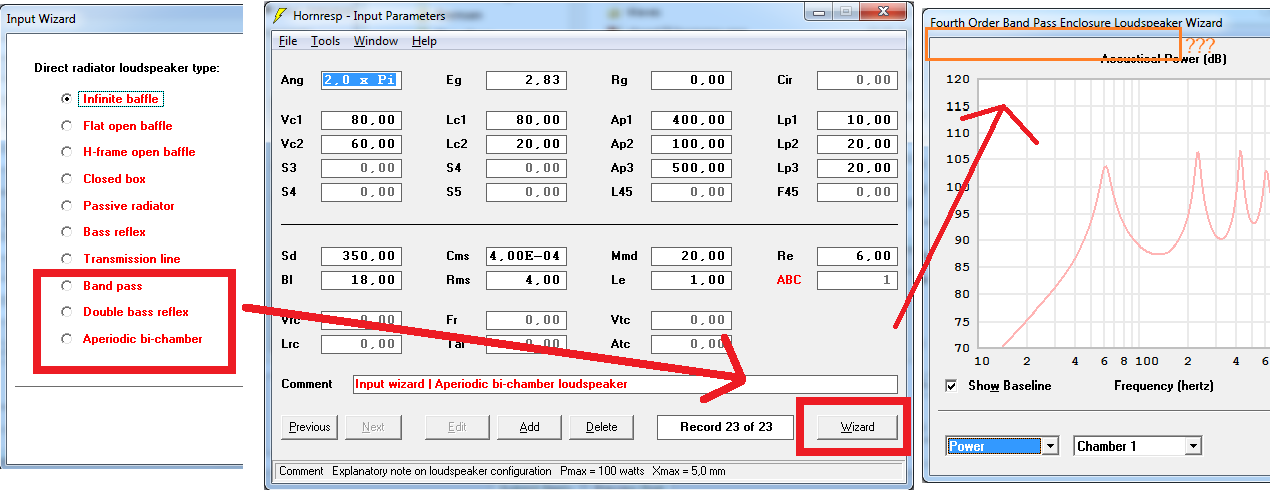Viewport: 1270px width, 490px height.
Task: Click the Eg field with 2,83
Action: click(526, 80)
